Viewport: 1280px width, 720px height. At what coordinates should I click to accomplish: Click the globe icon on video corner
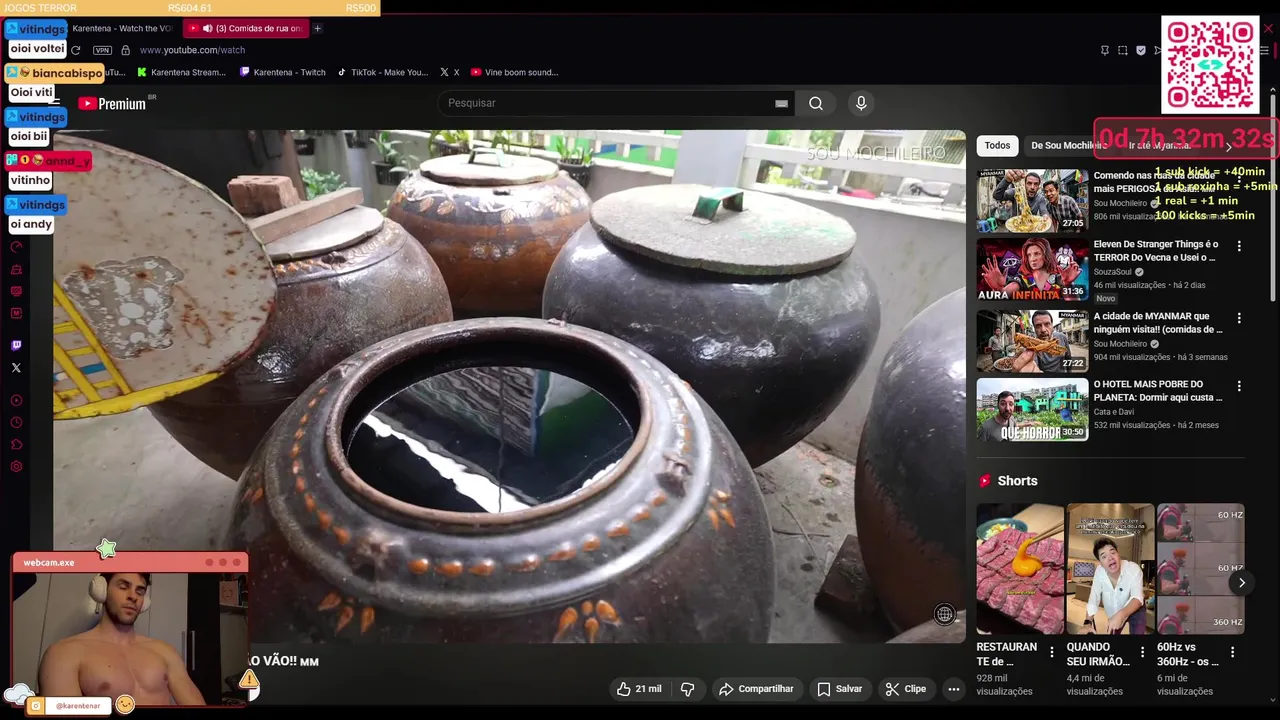click(x=944, y=614)
